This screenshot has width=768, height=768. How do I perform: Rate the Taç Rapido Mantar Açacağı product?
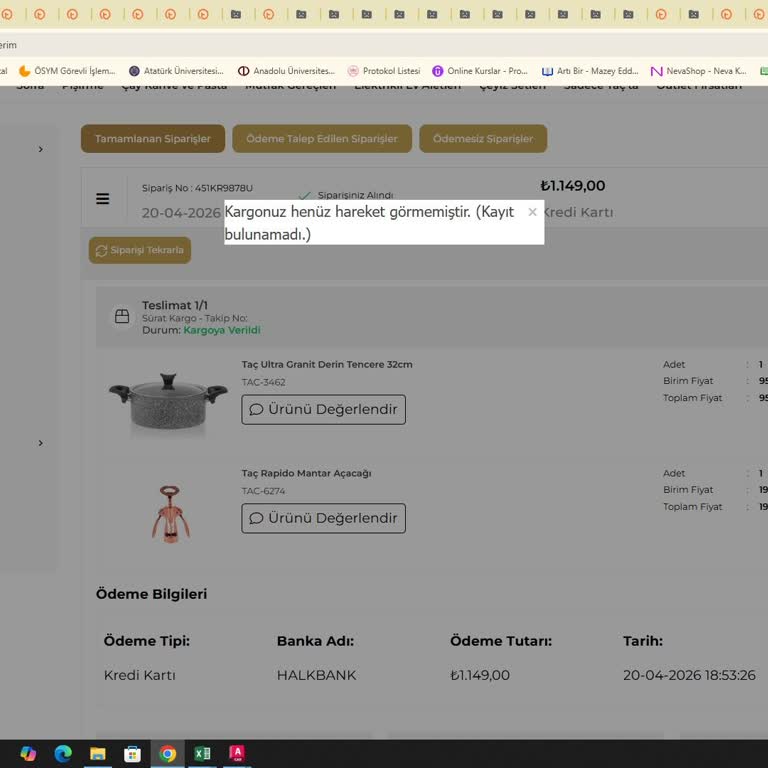point(323,518)
